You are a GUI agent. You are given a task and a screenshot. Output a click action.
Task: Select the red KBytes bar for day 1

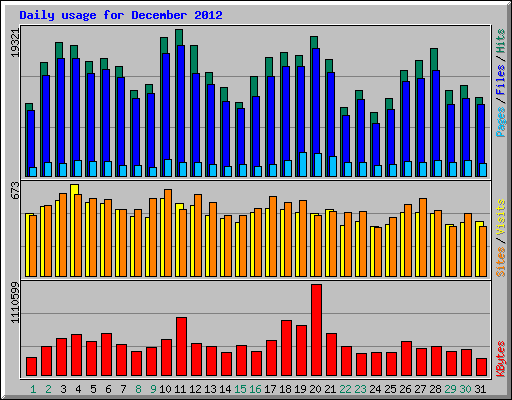click(x=31, y=367)
